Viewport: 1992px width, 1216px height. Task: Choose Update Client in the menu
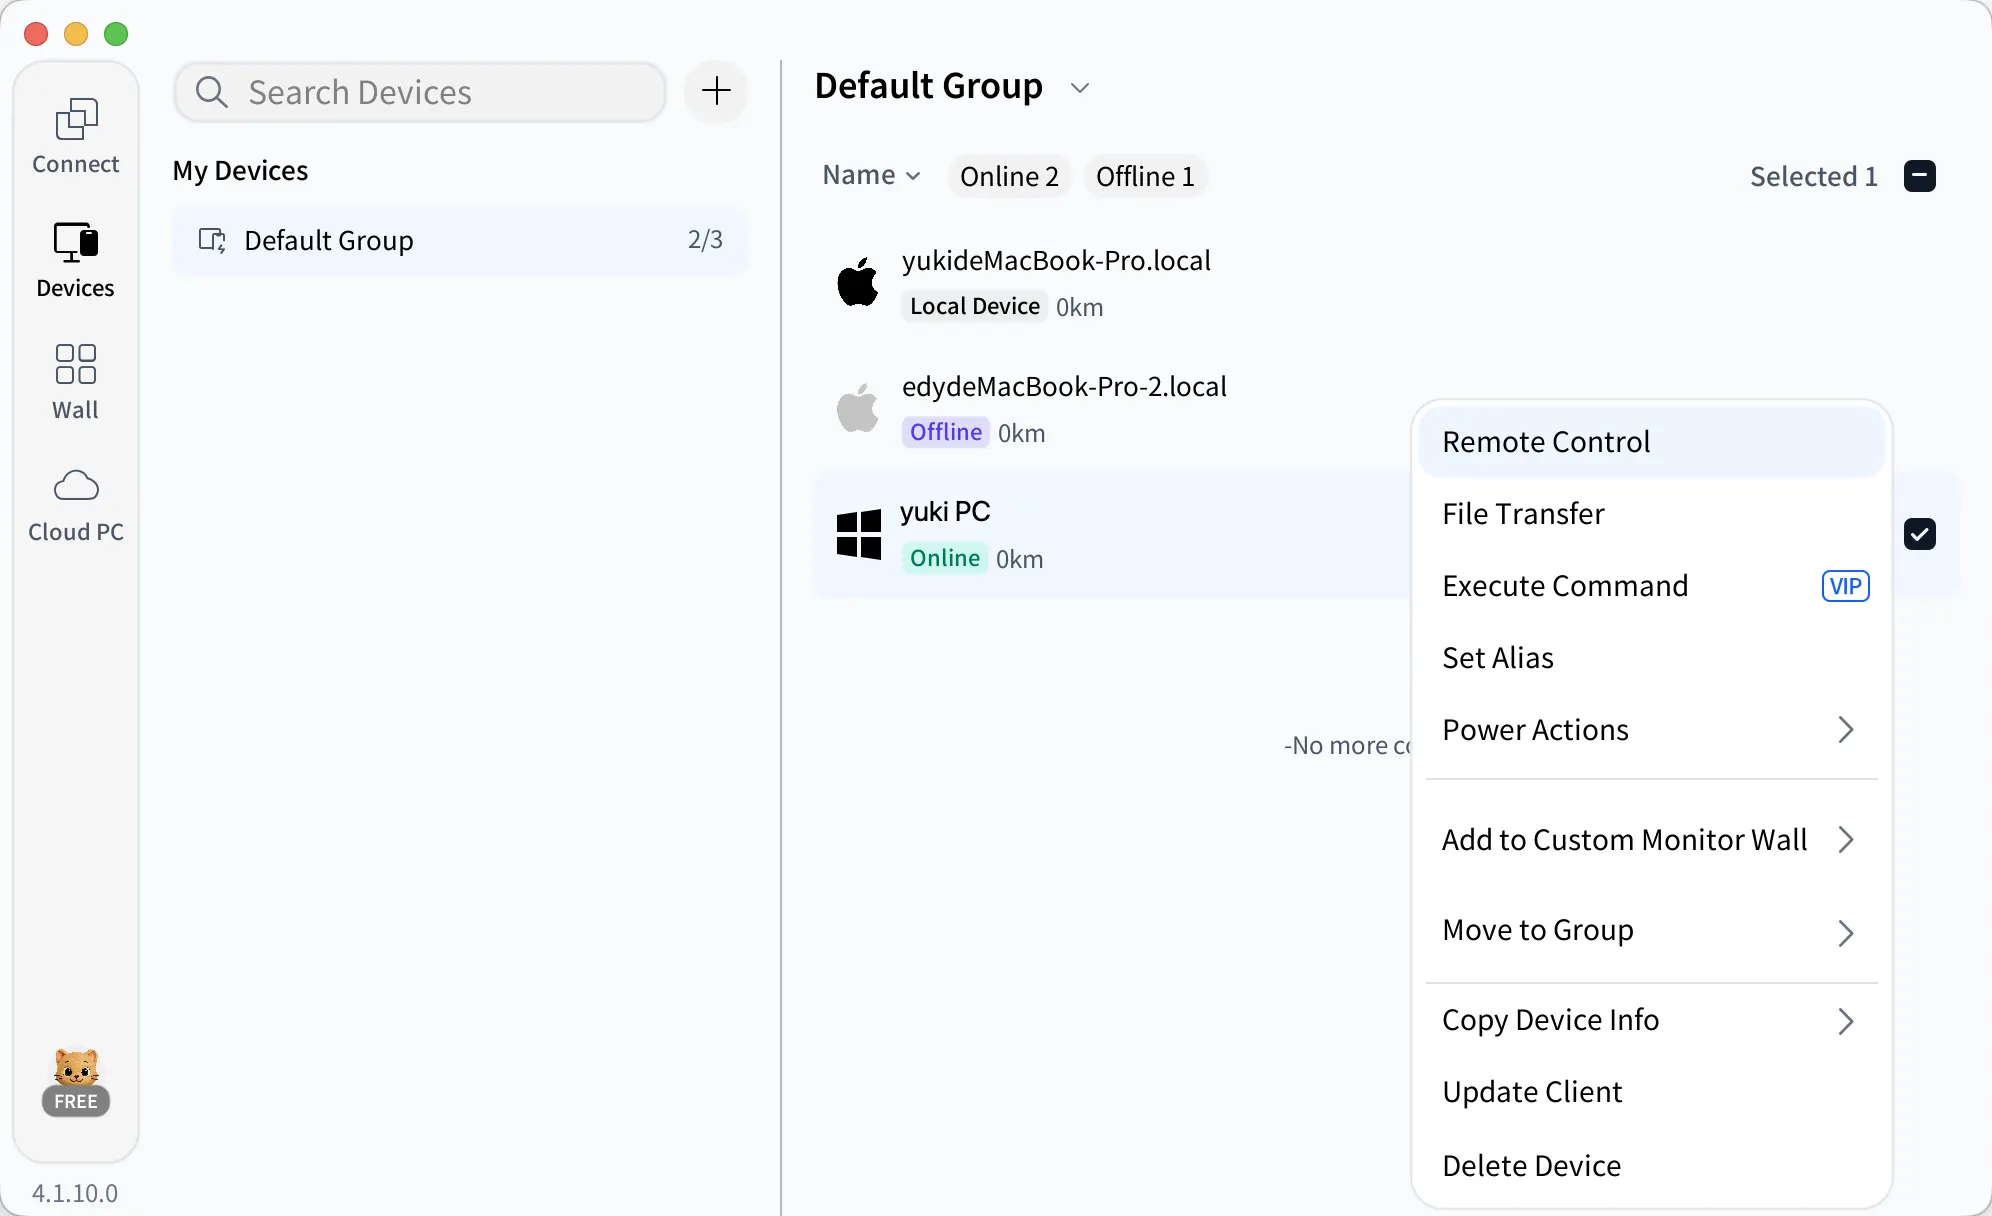(1651, 1092)
